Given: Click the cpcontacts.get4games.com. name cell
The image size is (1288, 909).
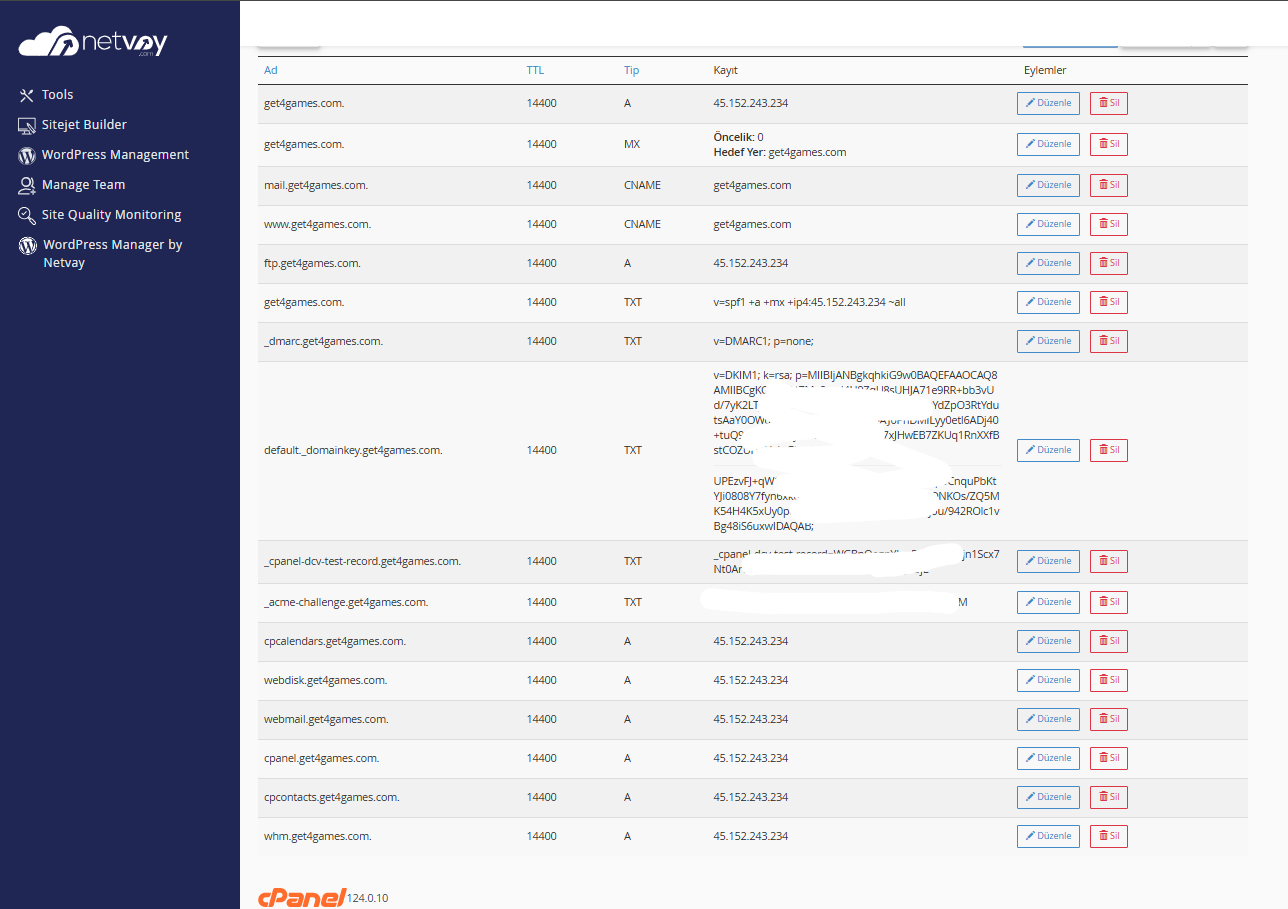Looking at the screenshot, I should coord(332,797).
